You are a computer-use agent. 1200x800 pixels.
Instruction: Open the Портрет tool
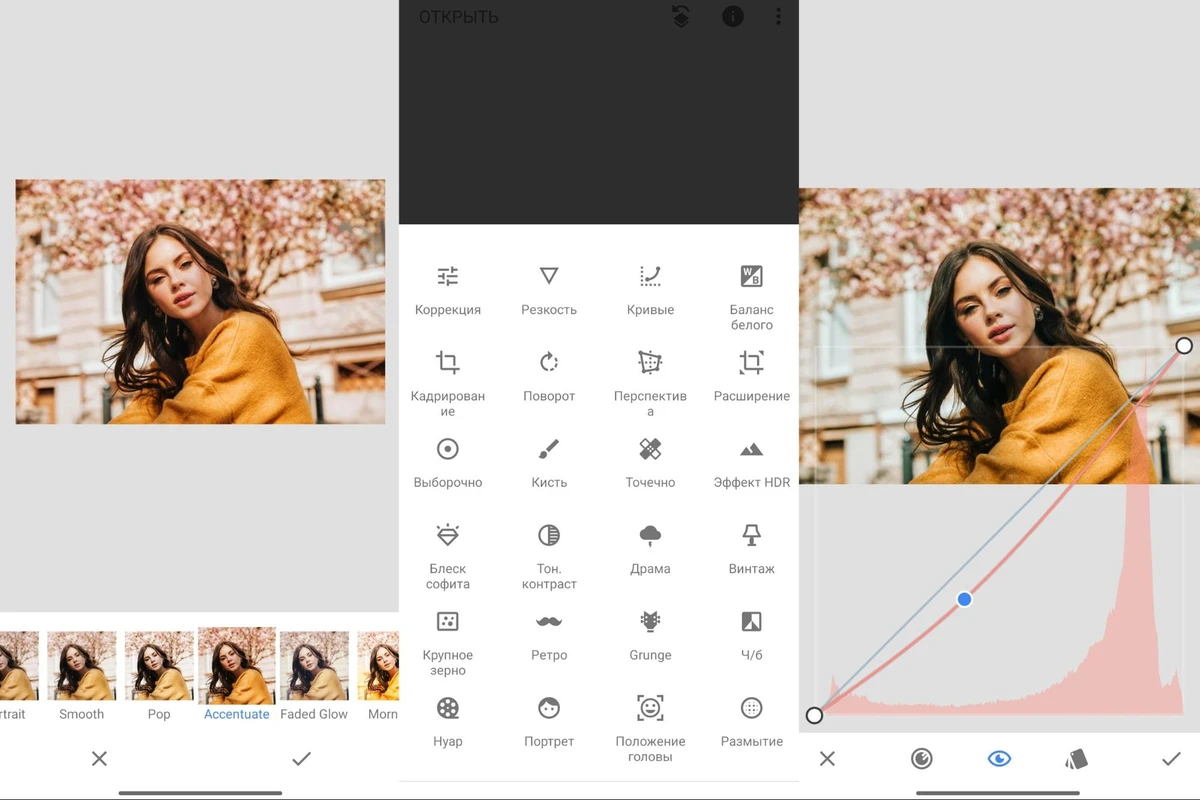[549, 720]
